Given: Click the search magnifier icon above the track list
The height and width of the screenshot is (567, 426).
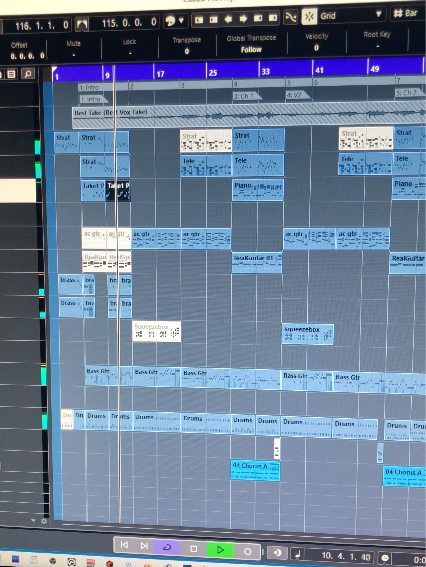Looking at the screenshot, I should [x=27, y=74].
